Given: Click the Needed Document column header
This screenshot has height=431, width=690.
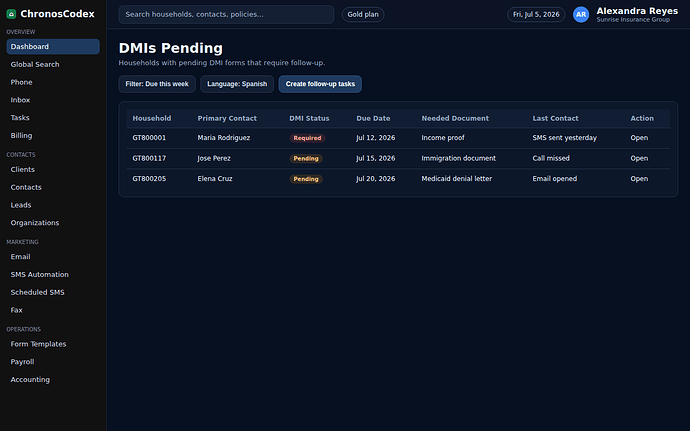Looking at the screenshot, I should tap(455, 118).
